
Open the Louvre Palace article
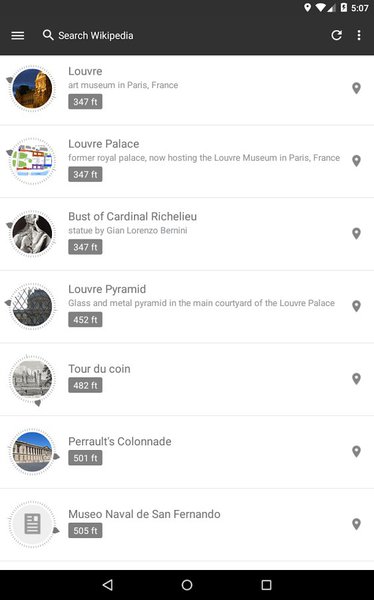point(104,144)
